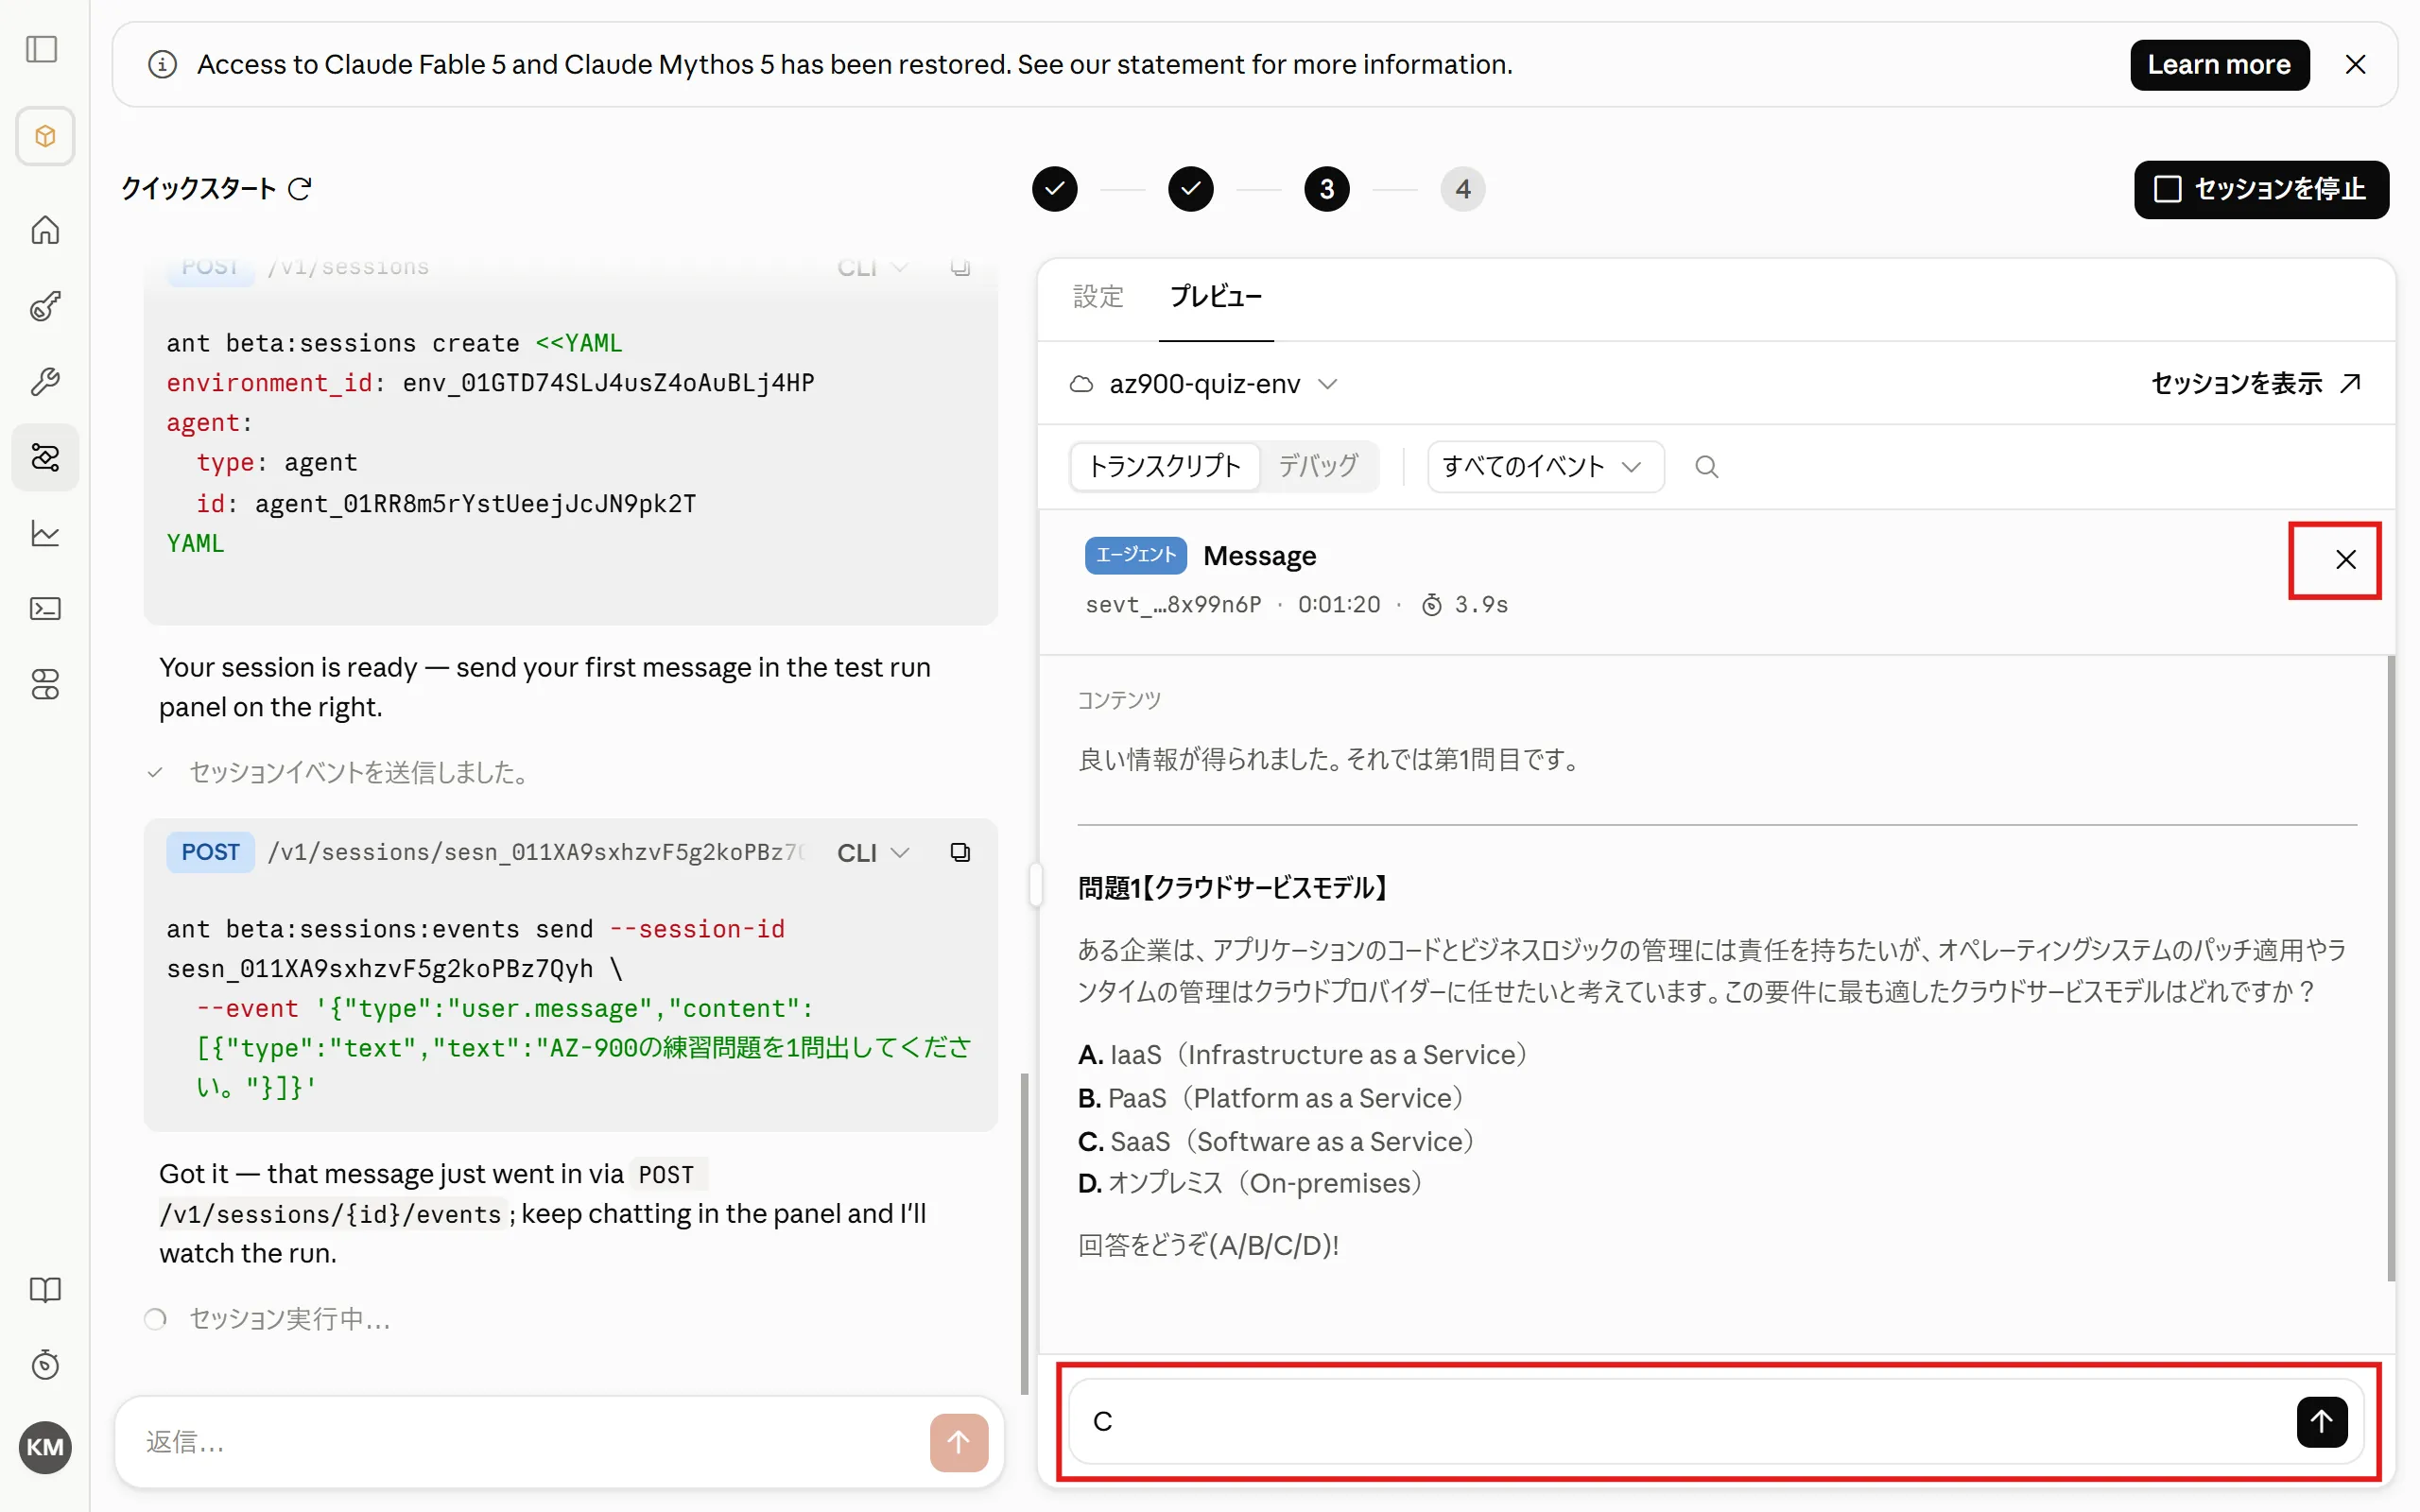
Task: Click the quickstart pane vertical scrollbar
Action: pos(1023,1233)
